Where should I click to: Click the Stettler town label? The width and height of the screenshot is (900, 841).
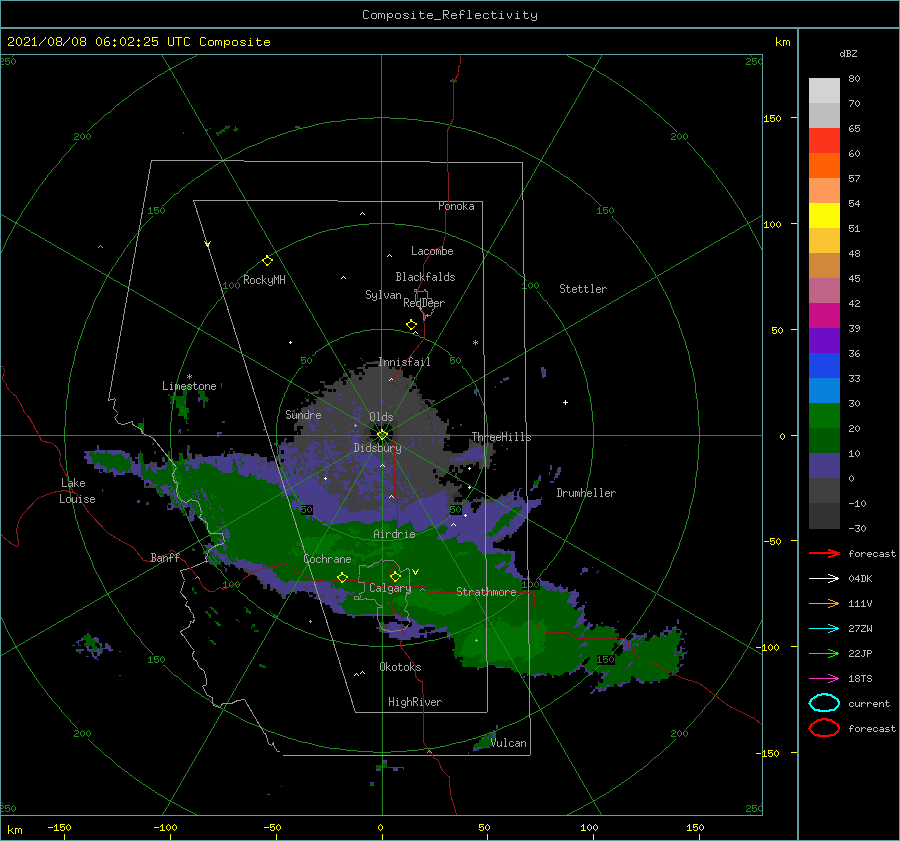[x=583, y=289]
